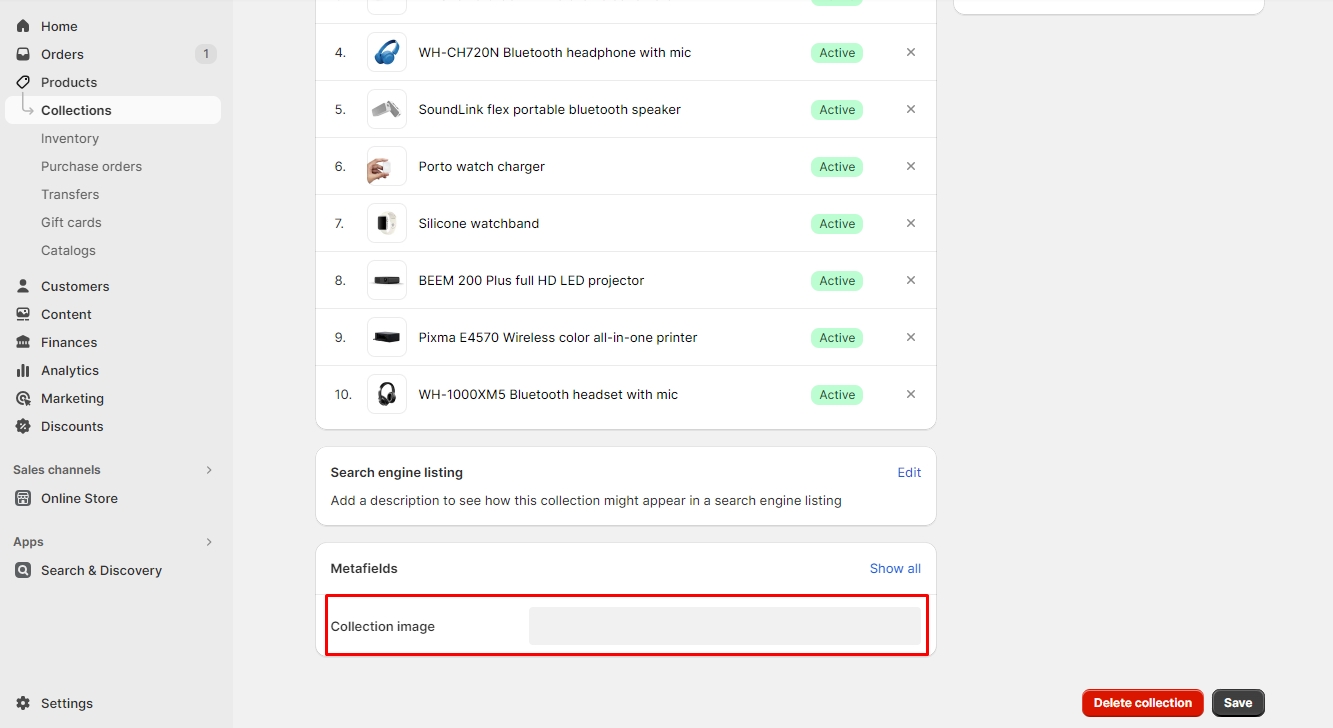Screen dimensions: 1333x728
Task: Click the Discounts badge icon
Action: [x=23, y=426]
